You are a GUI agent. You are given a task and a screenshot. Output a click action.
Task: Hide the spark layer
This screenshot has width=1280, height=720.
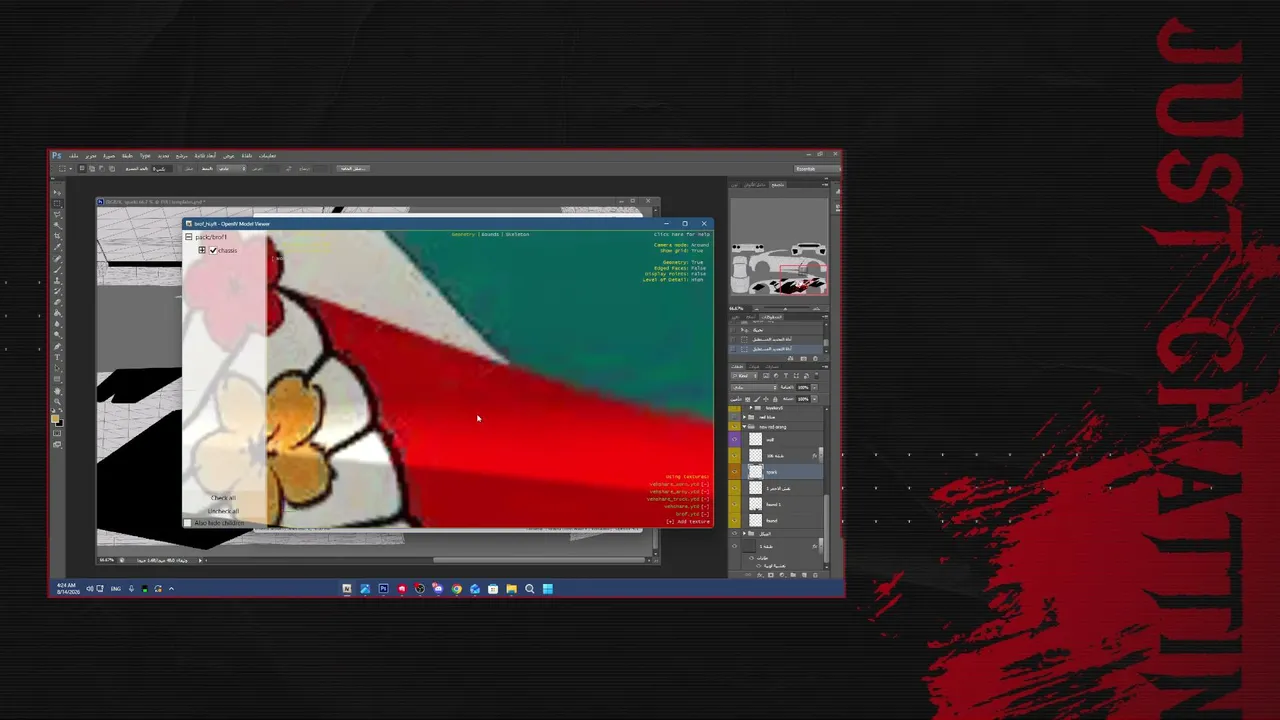click(735, 472)
